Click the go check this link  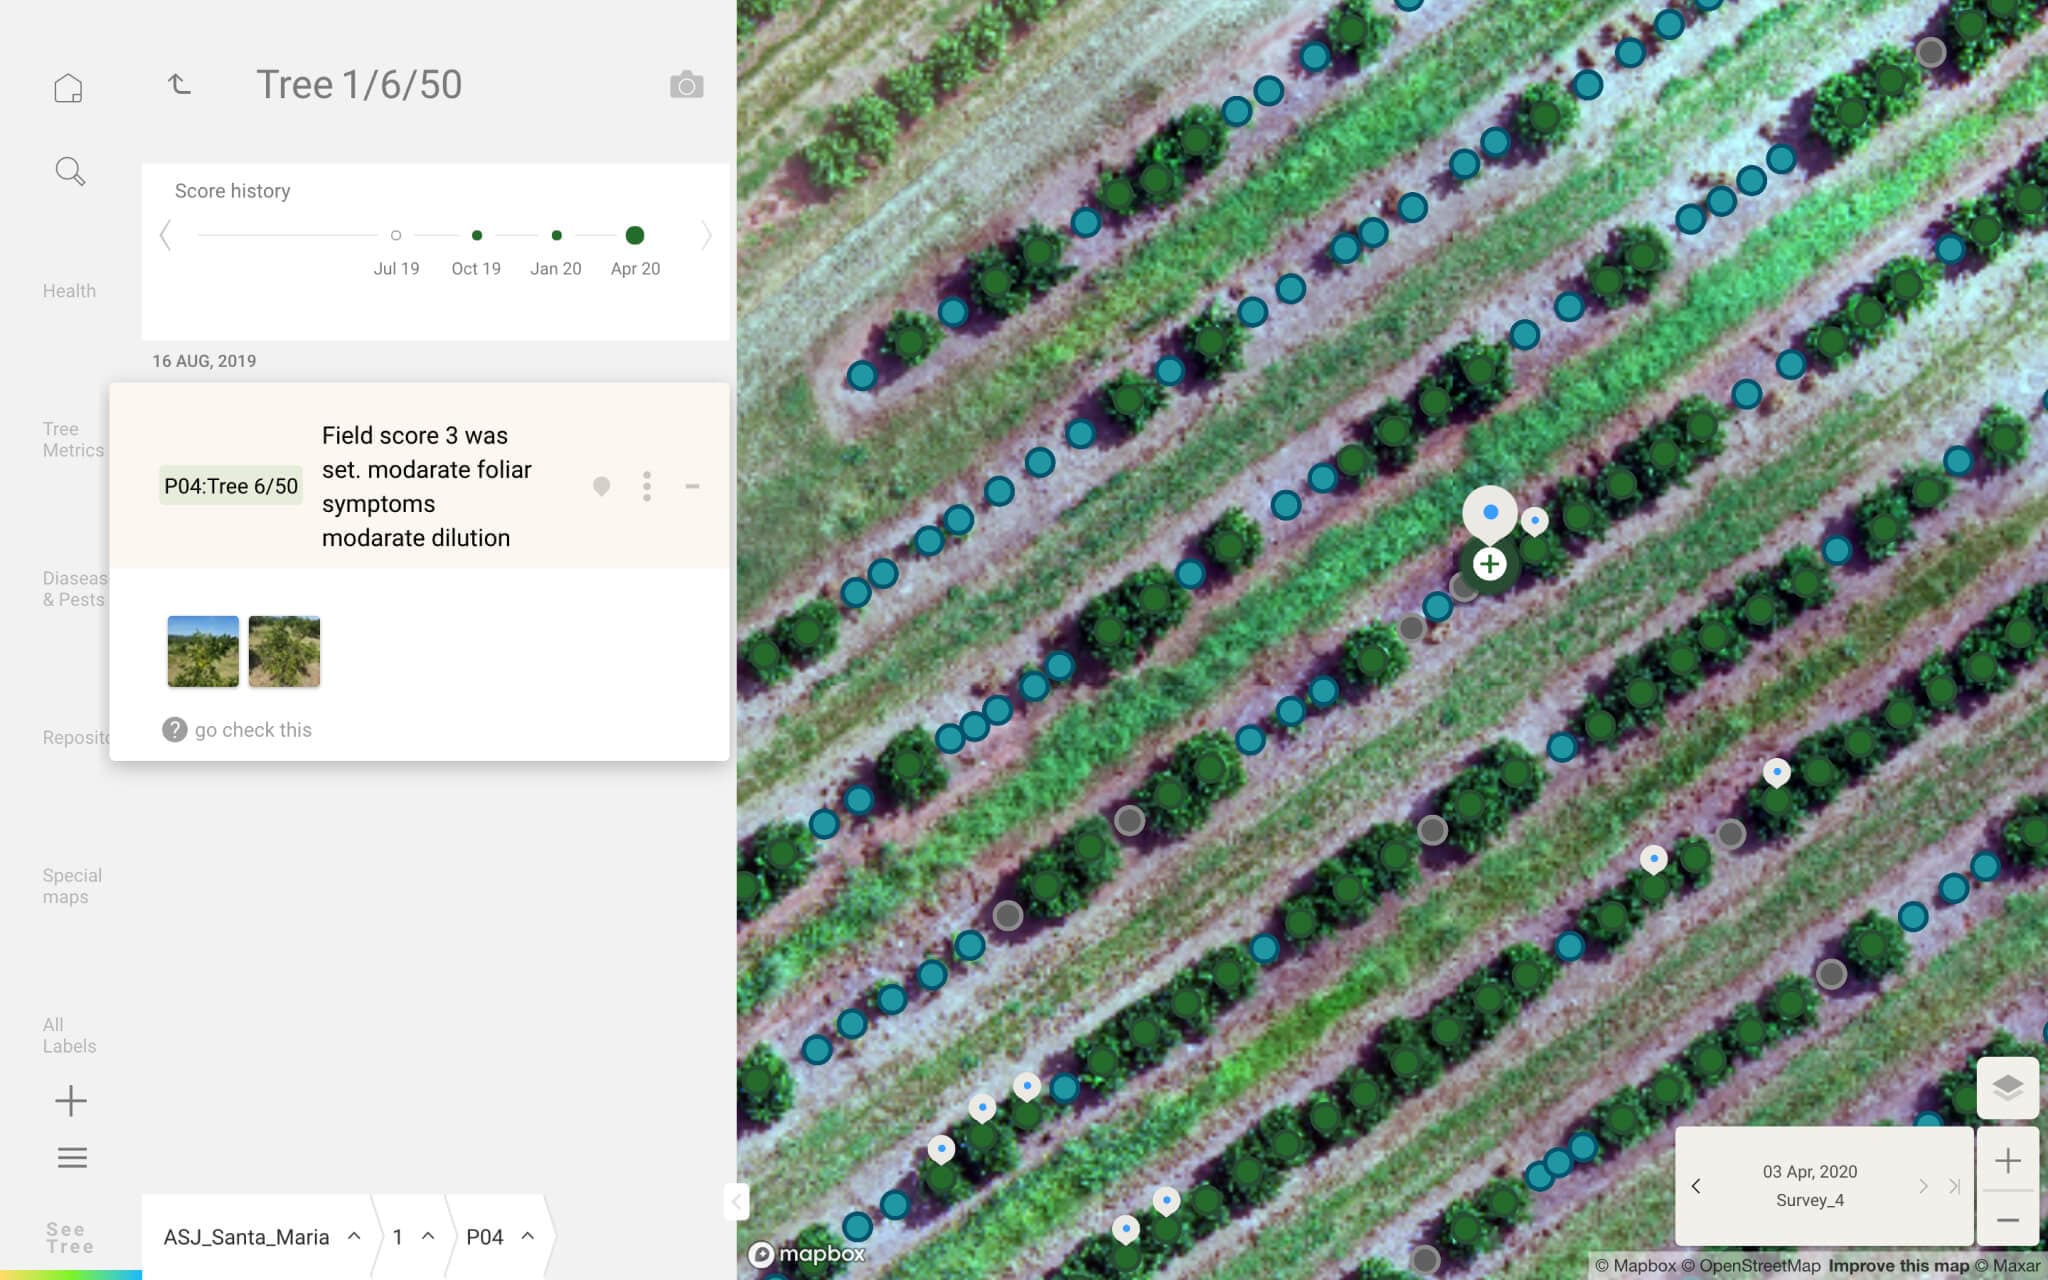pos(253,730)
